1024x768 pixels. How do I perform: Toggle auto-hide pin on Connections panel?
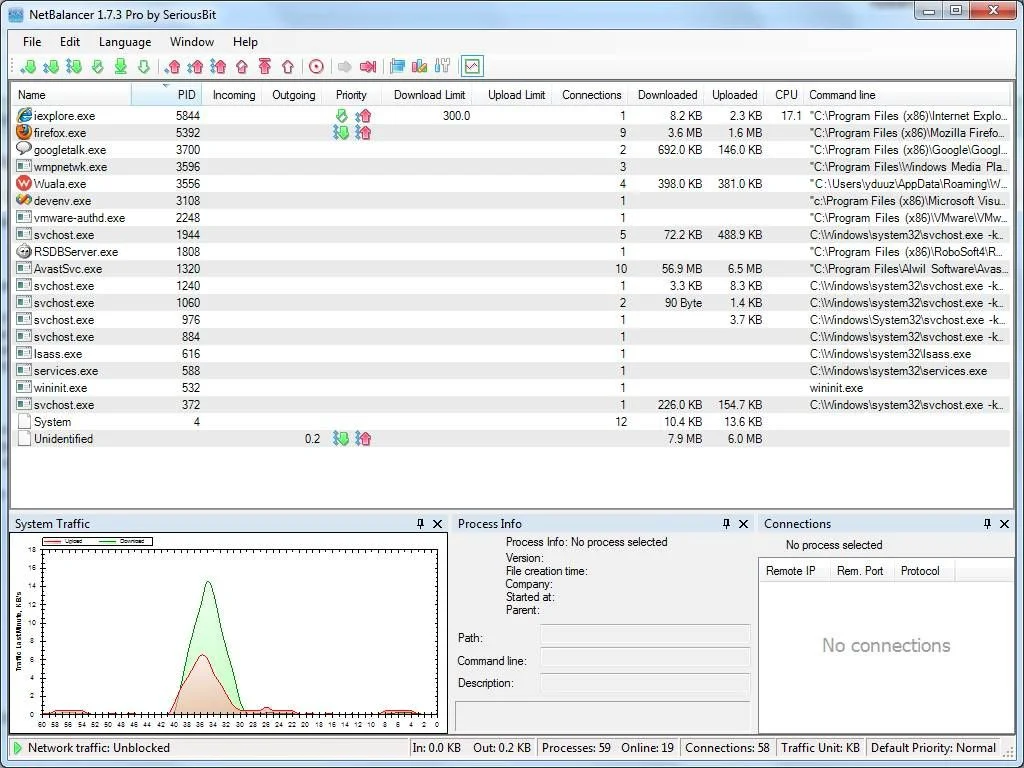pos(987,524)
